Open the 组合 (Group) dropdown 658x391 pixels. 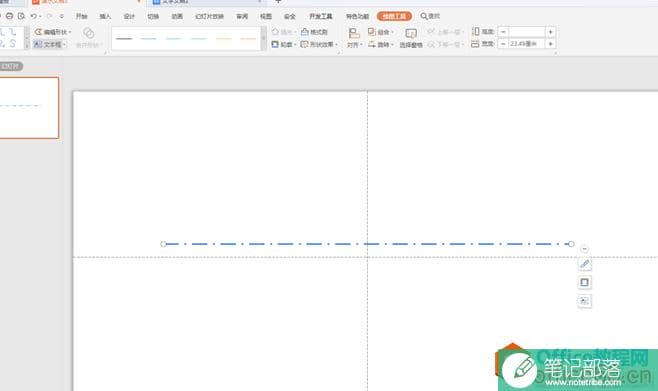pyautogui.click(x=381, y=32)
